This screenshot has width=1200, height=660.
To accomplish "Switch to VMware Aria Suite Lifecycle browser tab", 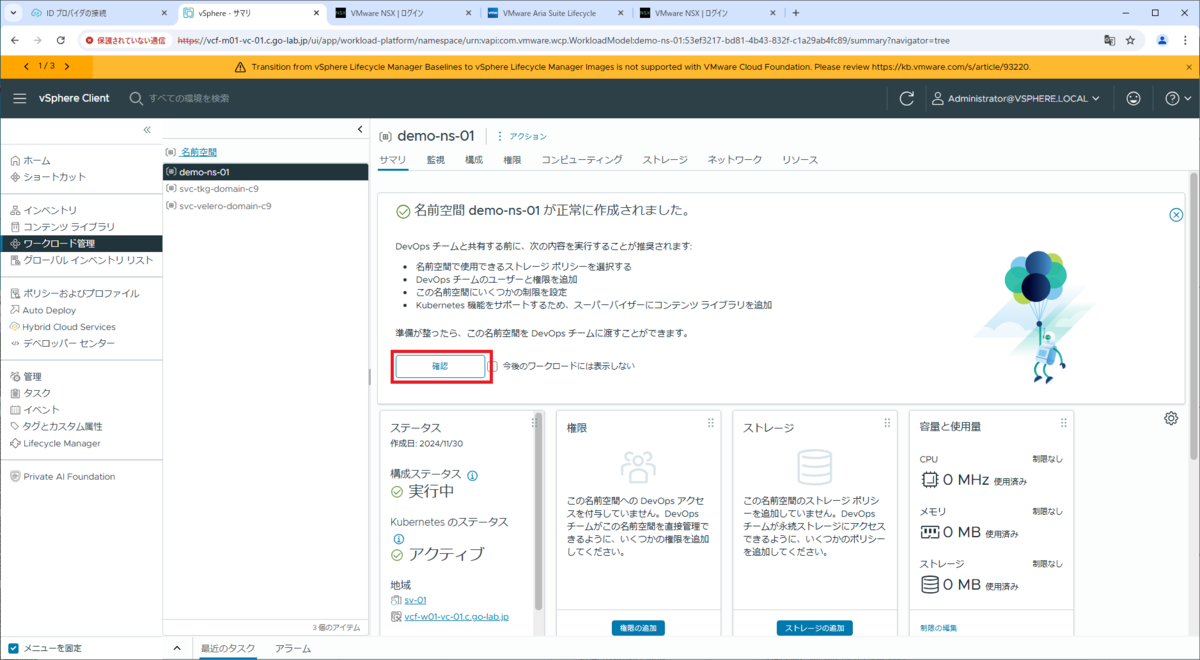I will (554, 13).
